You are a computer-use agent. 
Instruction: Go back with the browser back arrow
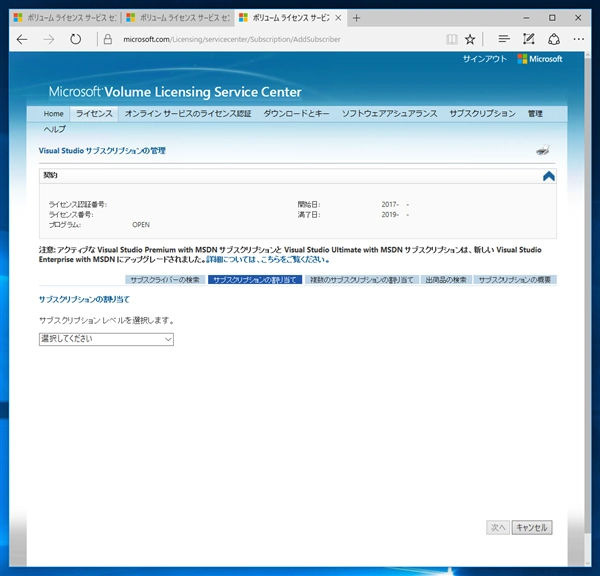click(x=22, y=39)
